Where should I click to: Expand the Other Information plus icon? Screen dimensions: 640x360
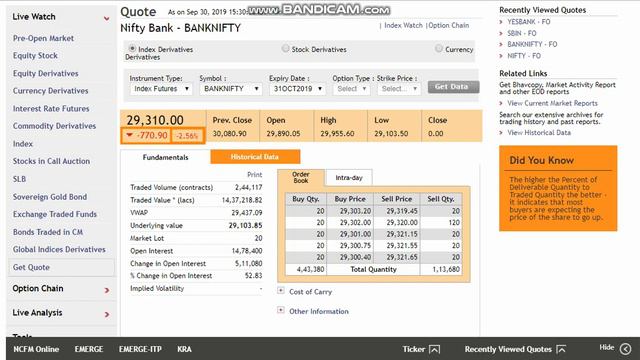click(281, 310)
